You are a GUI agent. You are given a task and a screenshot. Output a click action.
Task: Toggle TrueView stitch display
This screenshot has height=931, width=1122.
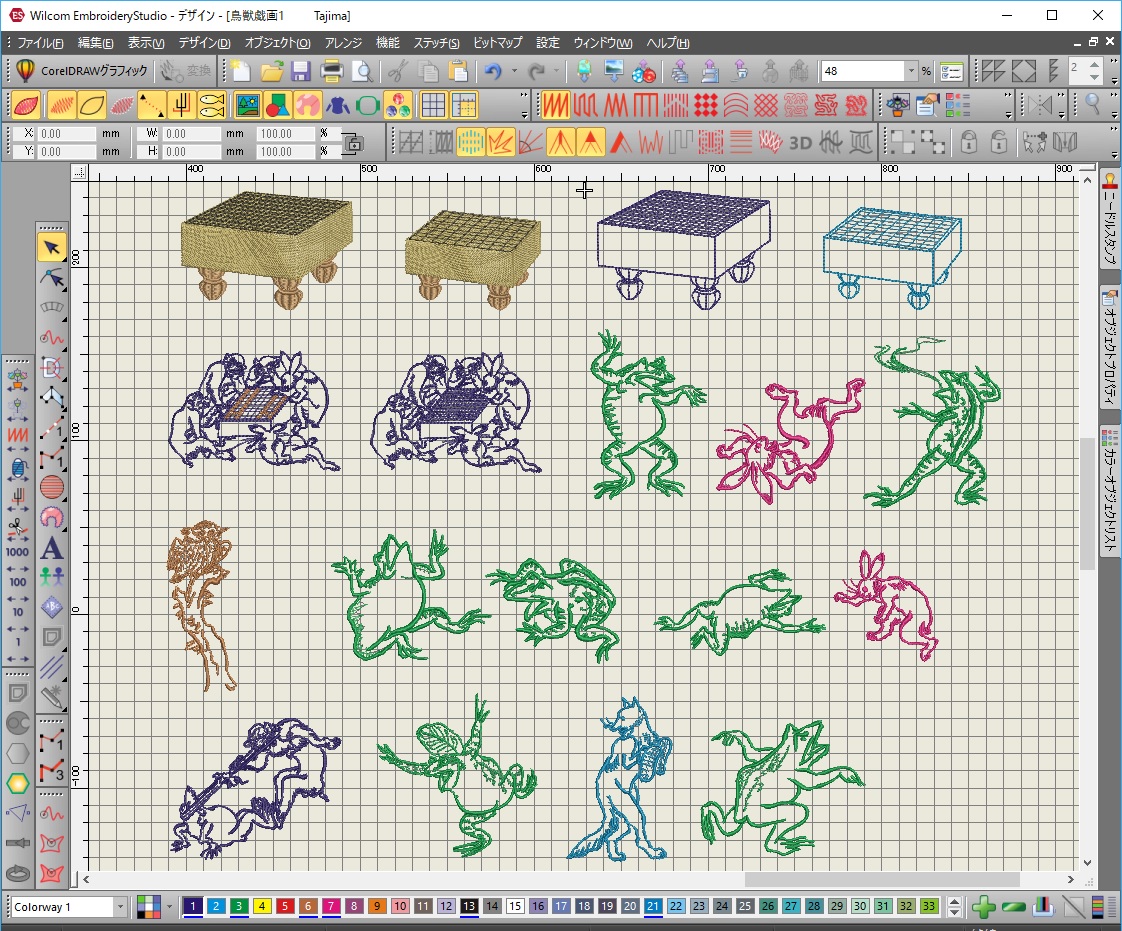tap(26, 106)
